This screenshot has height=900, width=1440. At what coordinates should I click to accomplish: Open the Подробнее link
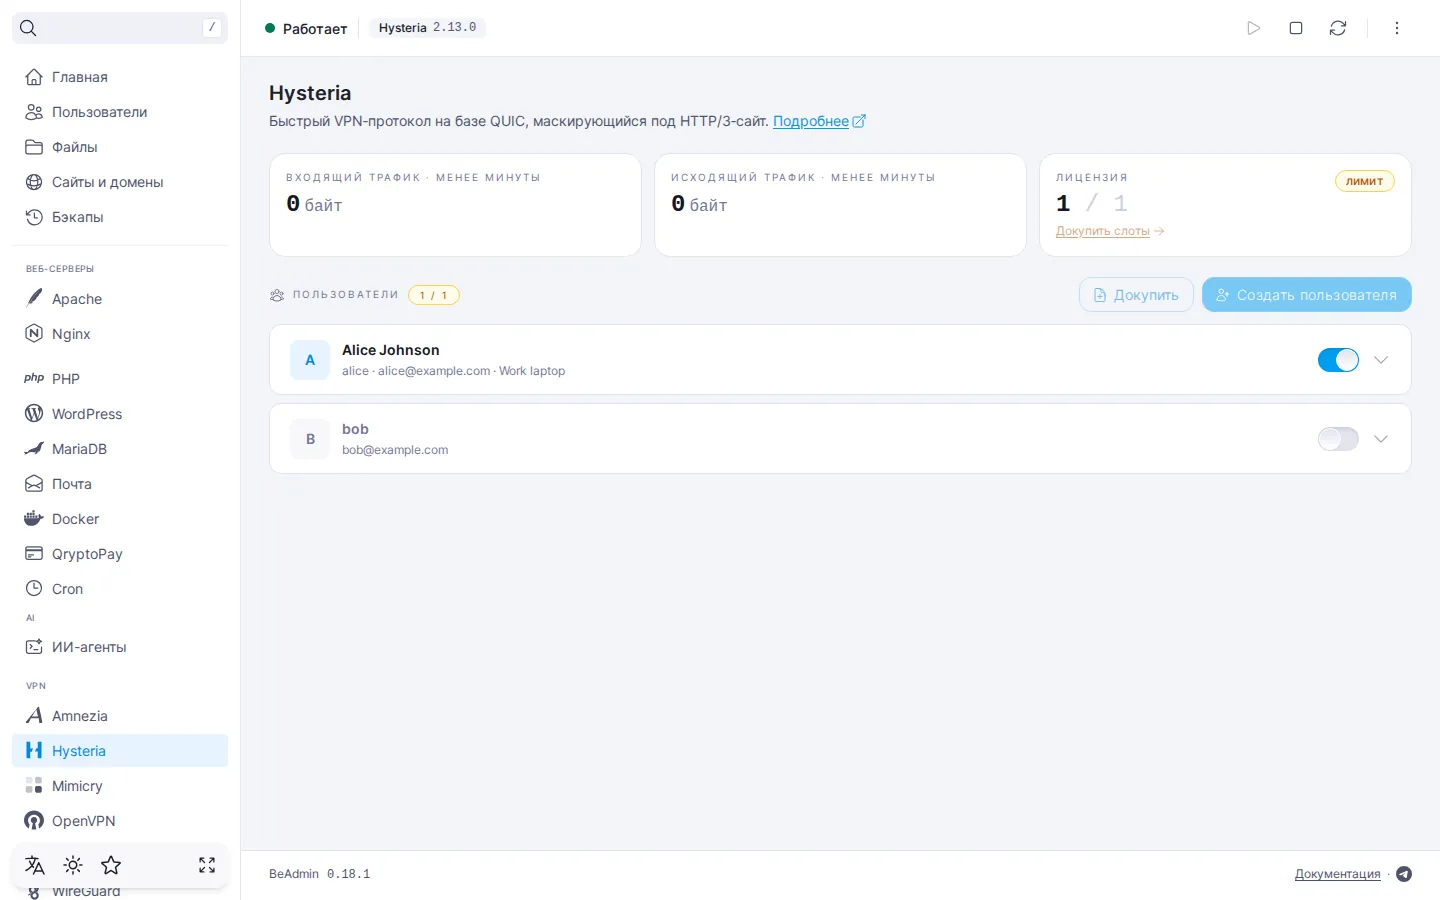point(819,121)
